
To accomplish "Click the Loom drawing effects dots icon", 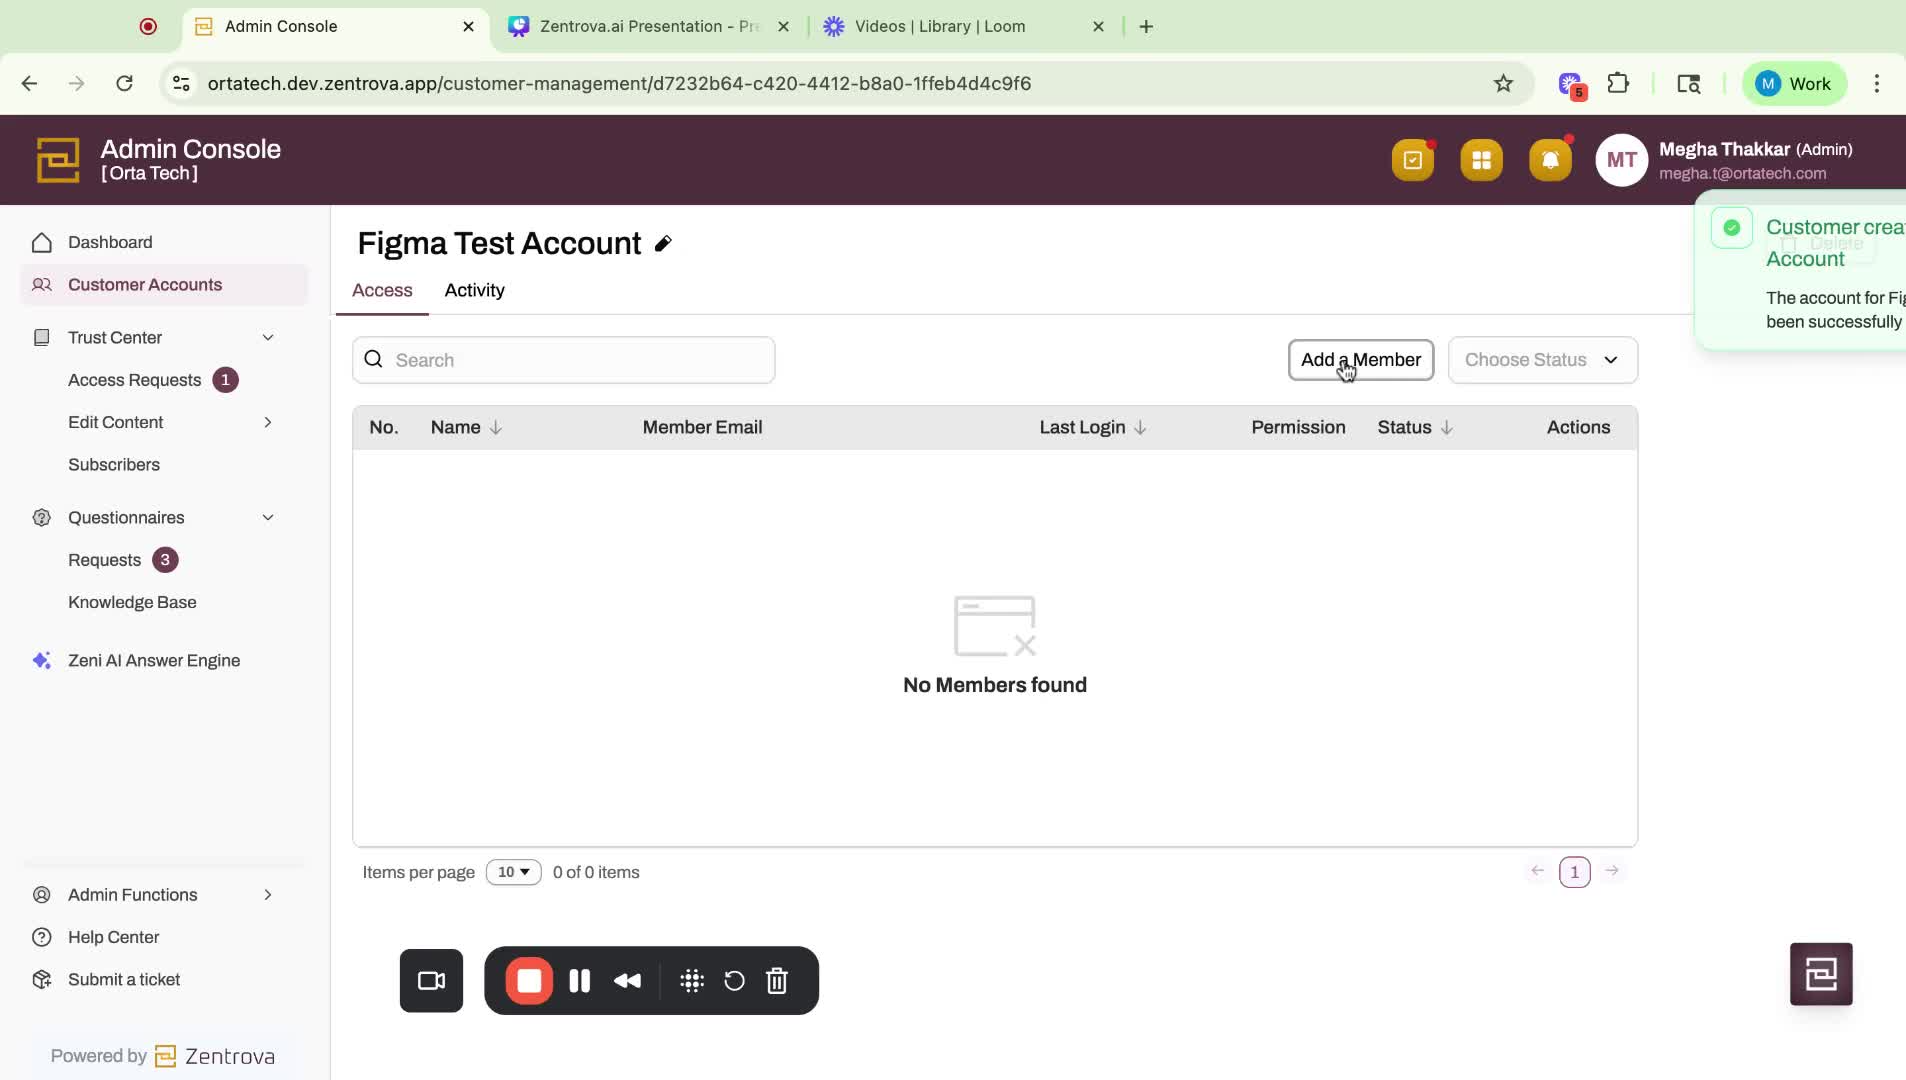I will point(692,981).
